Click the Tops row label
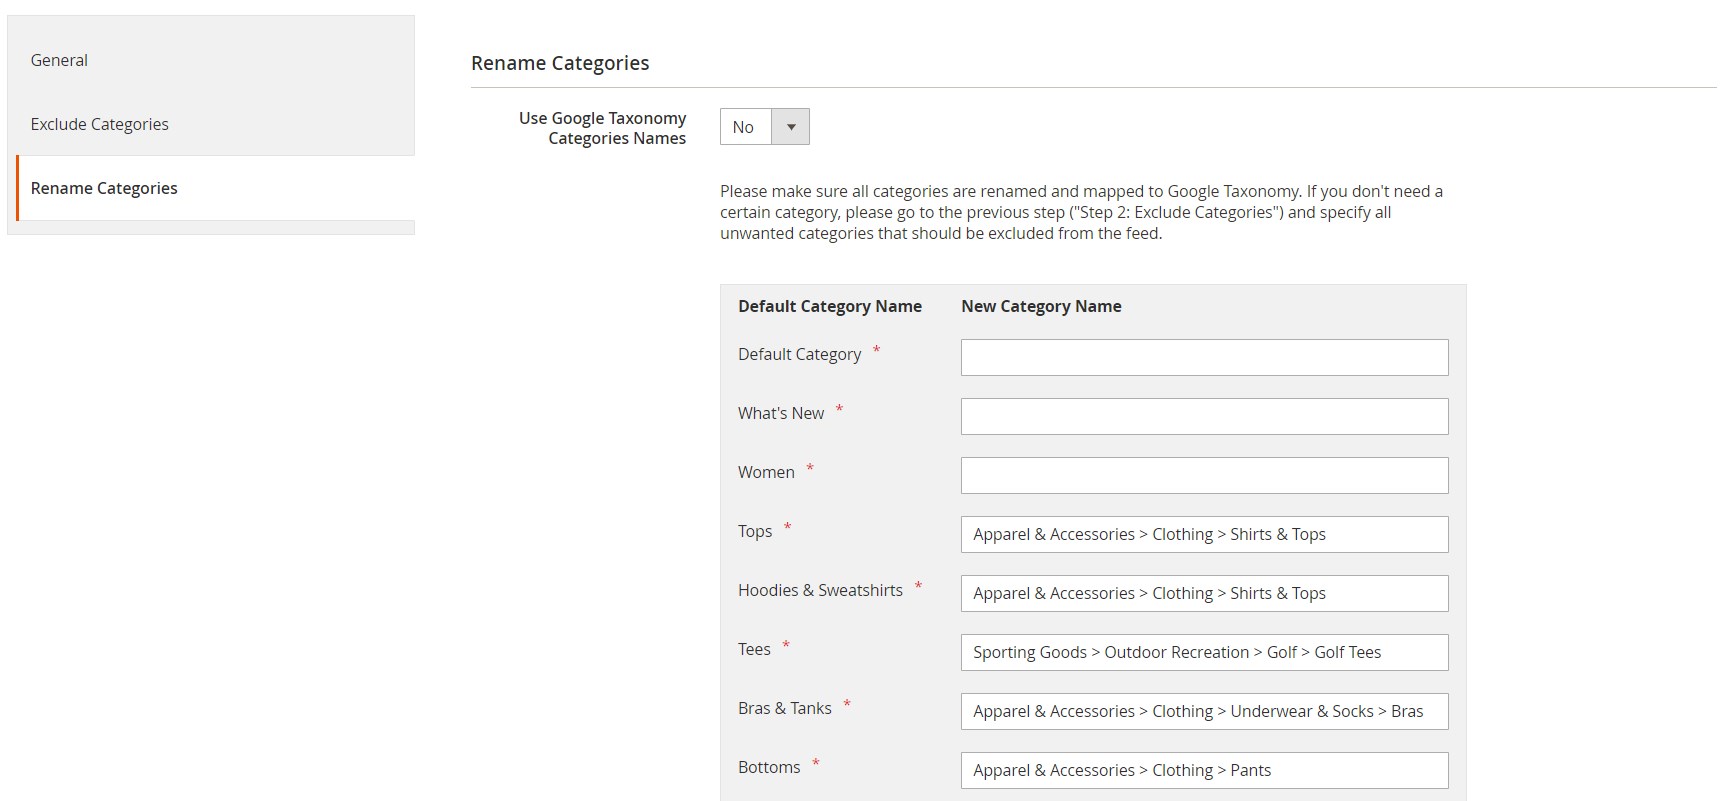Screen dimensions: 1728x801 point(755,531)
